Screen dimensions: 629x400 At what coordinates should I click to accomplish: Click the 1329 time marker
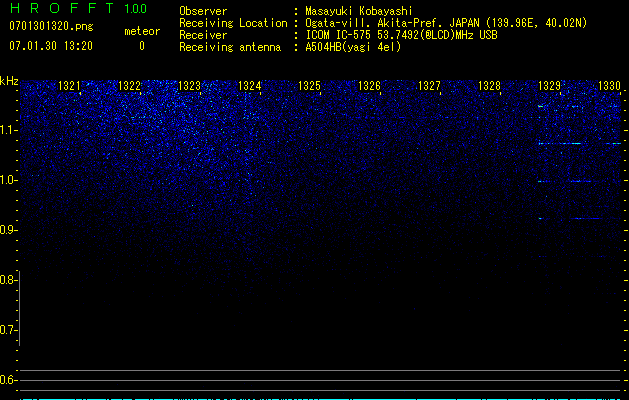(x=550, y=86)
